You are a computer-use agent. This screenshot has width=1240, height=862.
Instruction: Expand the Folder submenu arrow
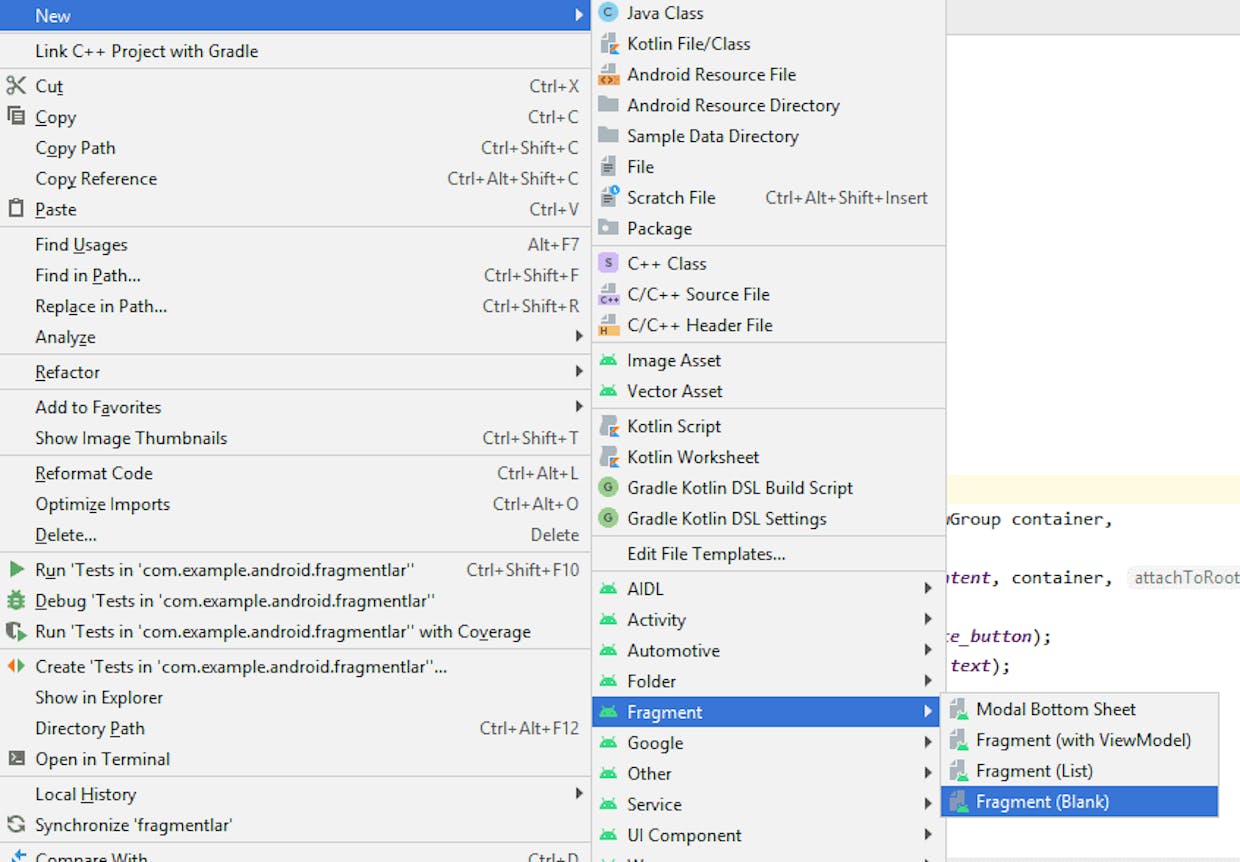(x=928, y=681)
